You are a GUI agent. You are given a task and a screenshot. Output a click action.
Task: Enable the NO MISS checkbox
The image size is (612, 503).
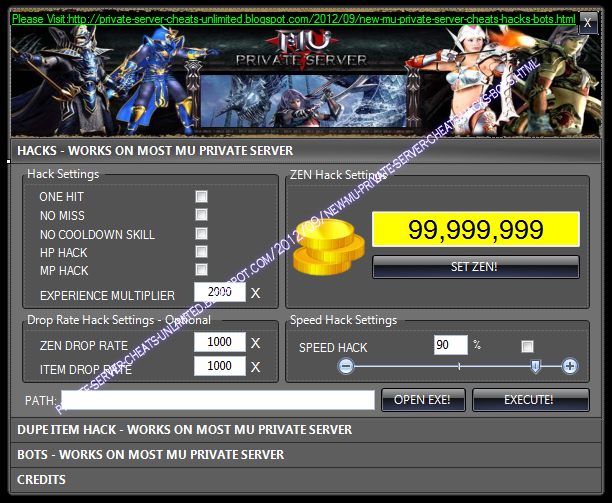[201, 215]
